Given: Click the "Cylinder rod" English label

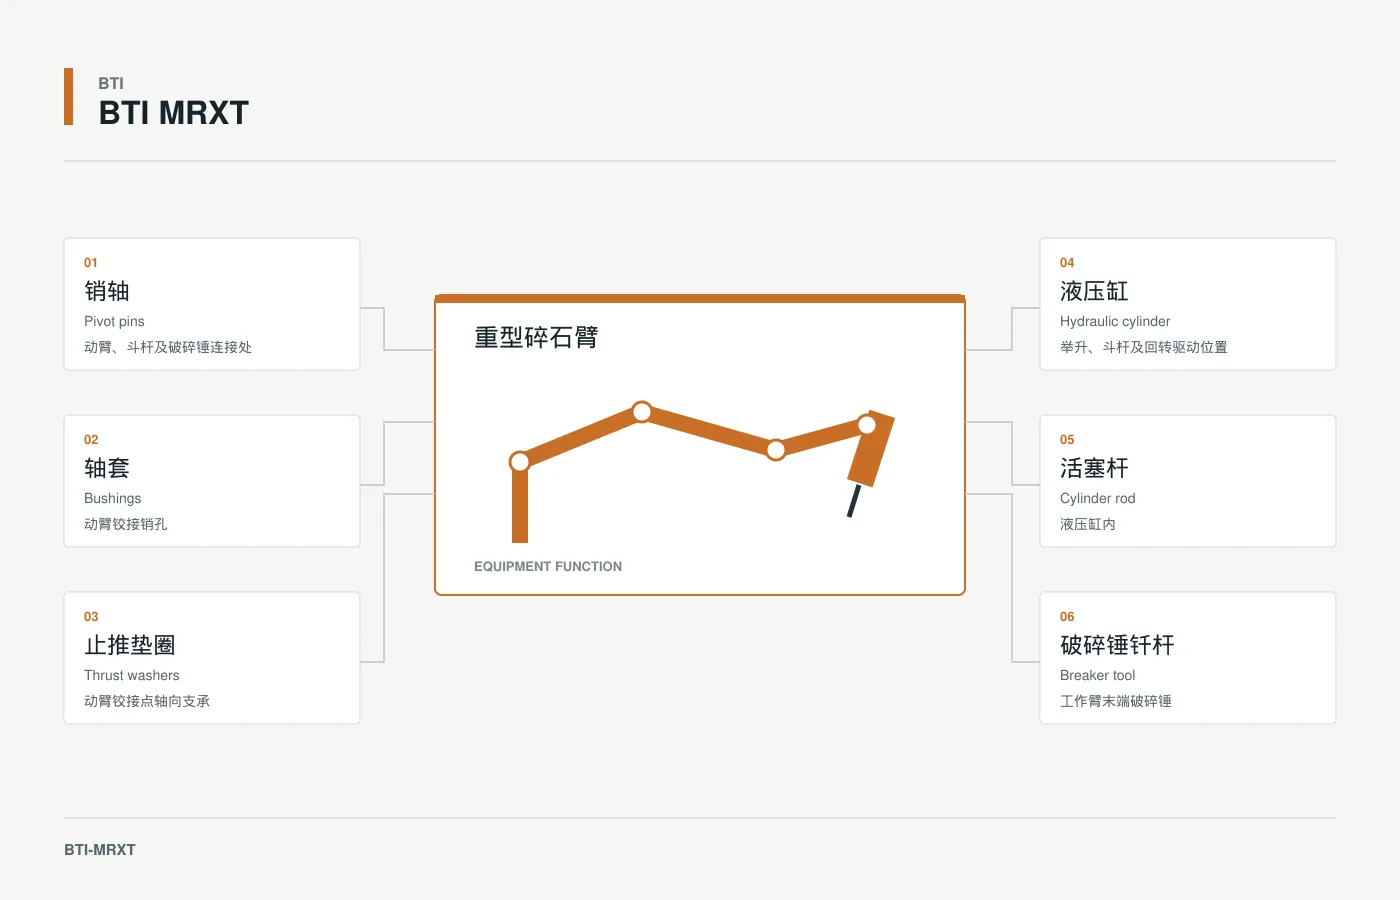Looking at the screenshot, I should [1098, 498].
